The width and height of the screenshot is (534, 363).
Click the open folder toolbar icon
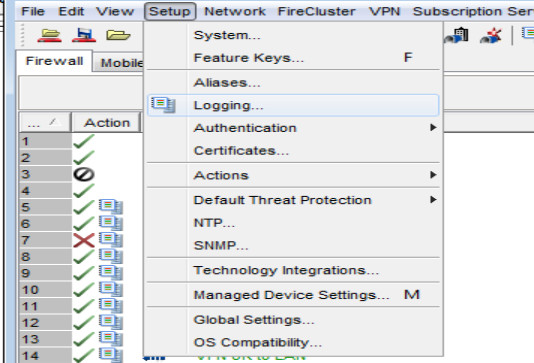pyautogui.click(x=118, y=35)
